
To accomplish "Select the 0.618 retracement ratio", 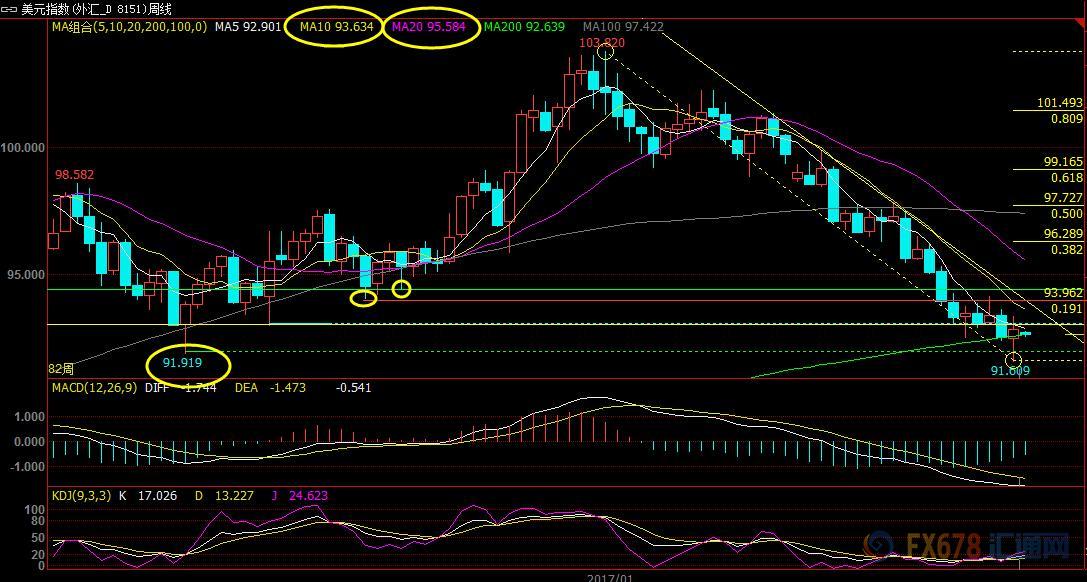I will 1068,177.
